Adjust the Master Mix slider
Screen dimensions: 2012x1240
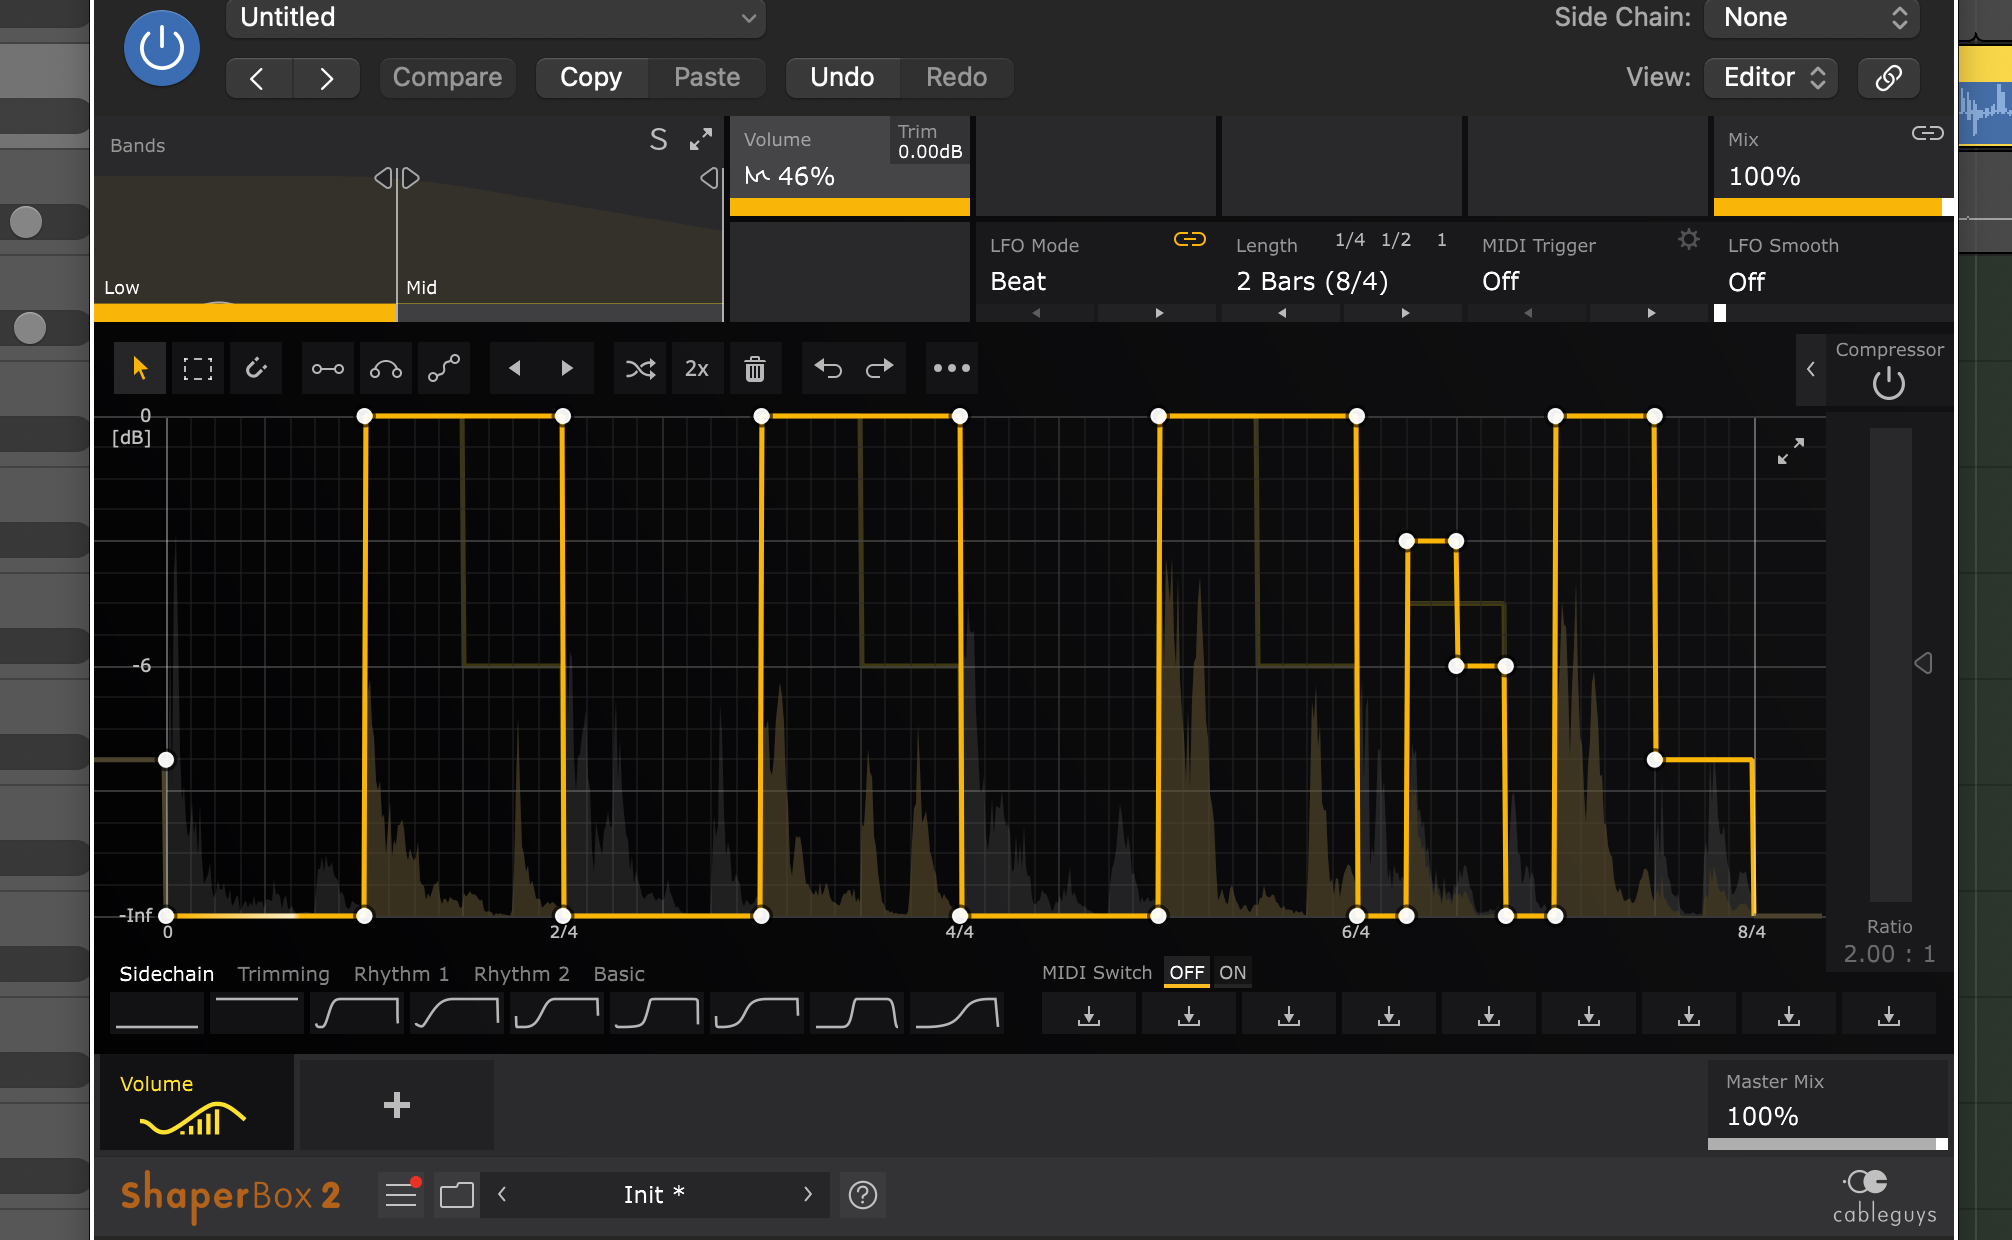pos(1827,1144)
